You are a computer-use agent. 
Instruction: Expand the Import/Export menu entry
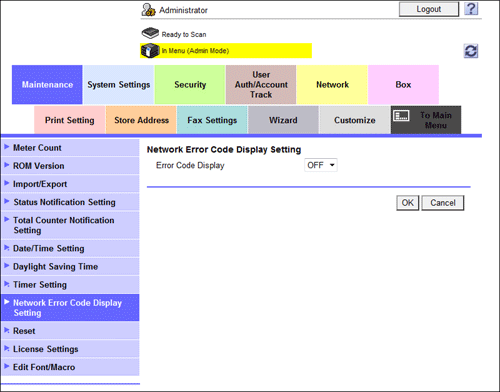click(70, 184)
